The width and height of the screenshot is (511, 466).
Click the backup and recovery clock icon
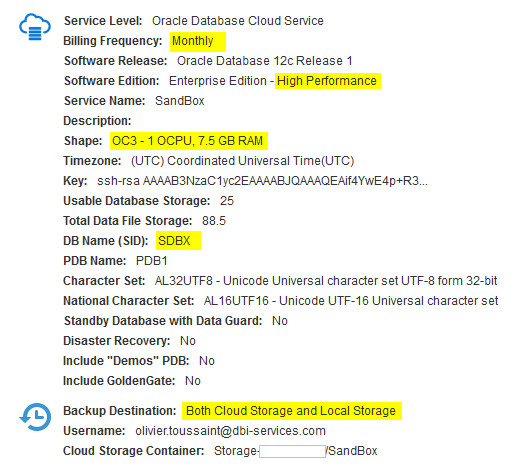point(35,417)
